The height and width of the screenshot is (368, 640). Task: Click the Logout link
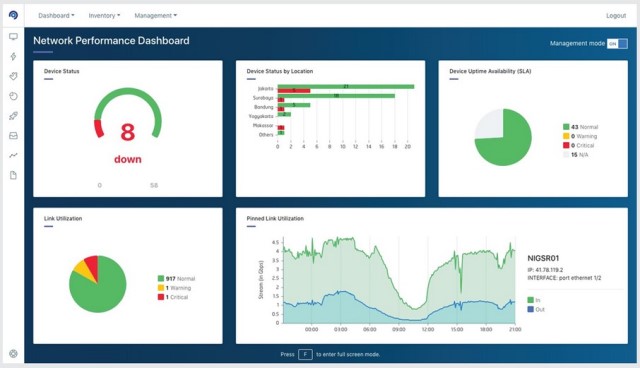tap(616, 16)
